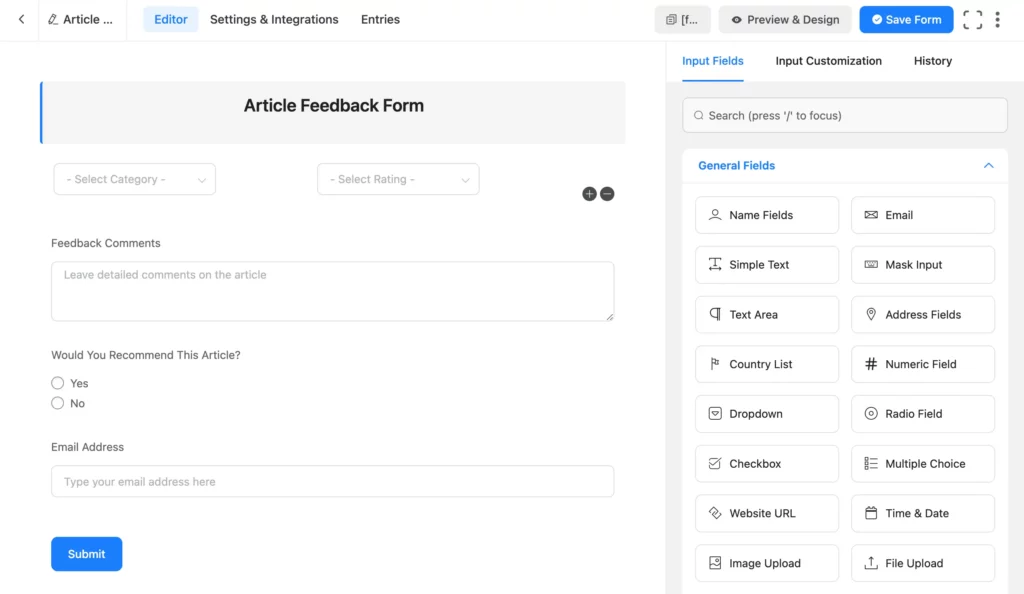The height and width of the screenshot is (594, 1024).
Task: Switch to the Input Customization tab
Action: click(828, 61)
